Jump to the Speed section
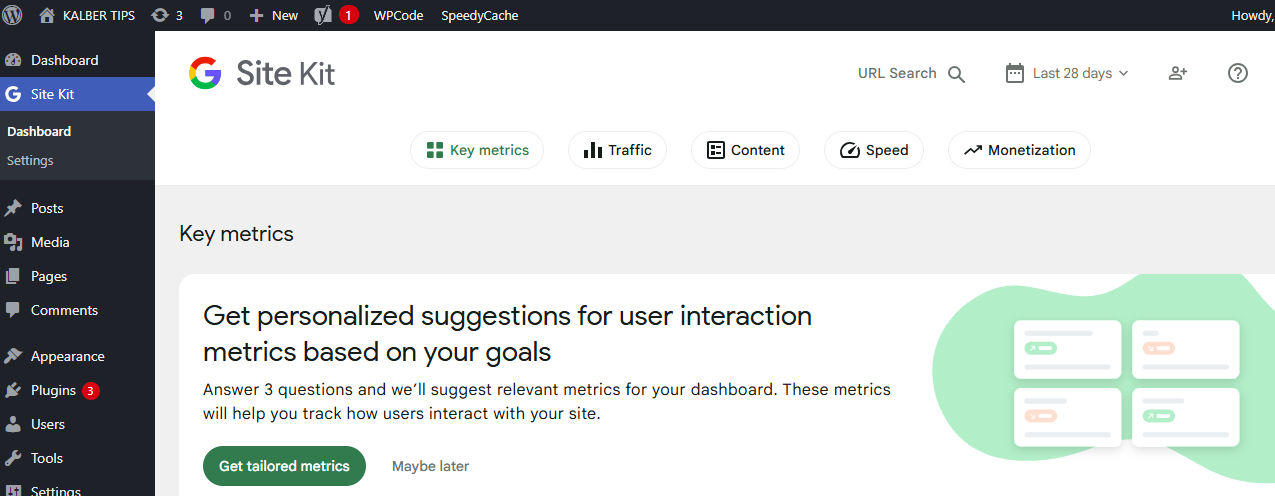The width and height of the screenshot is (1275, 496). [874, 150]
